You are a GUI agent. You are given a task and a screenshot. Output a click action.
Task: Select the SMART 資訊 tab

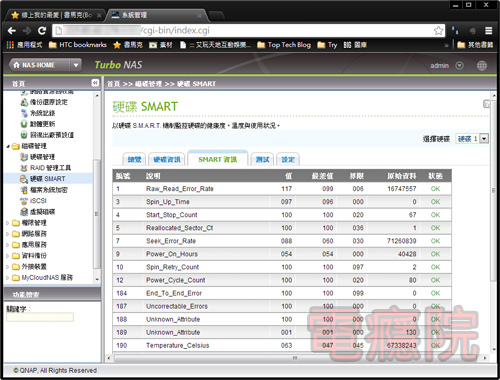click(x=218, y=159)
